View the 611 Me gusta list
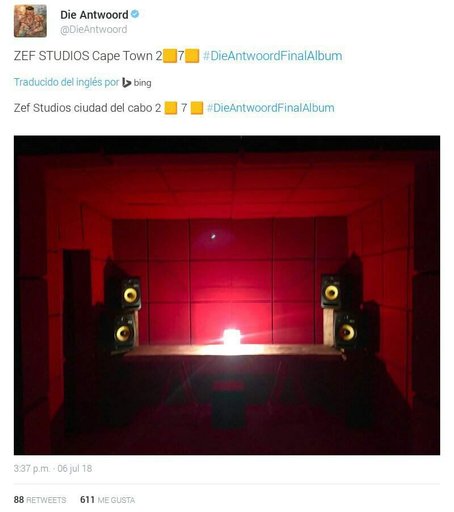The image size is (454, 512). coord(108,500)
